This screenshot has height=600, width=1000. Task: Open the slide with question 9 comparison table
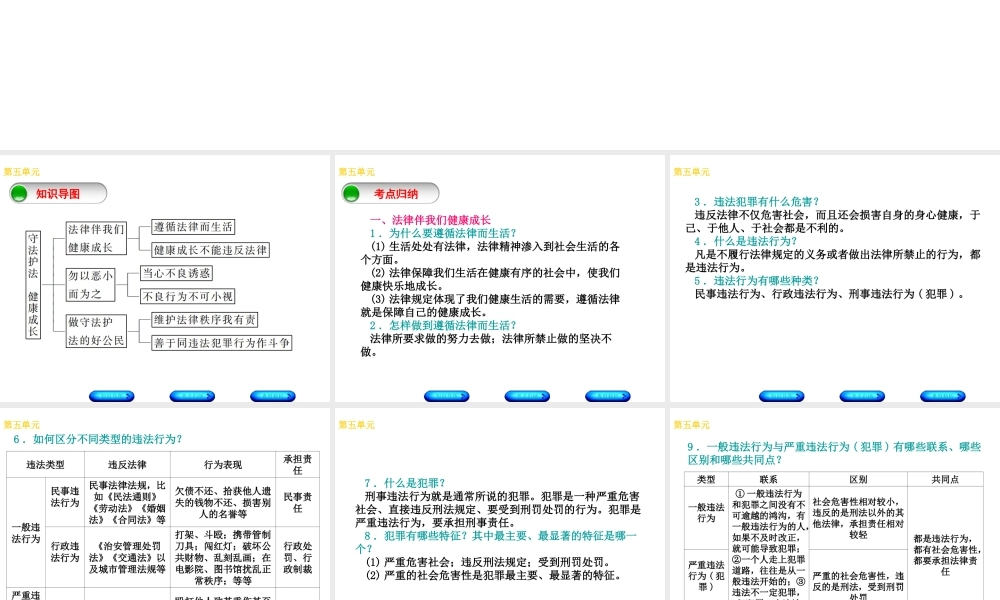click(x=835, y=504)
